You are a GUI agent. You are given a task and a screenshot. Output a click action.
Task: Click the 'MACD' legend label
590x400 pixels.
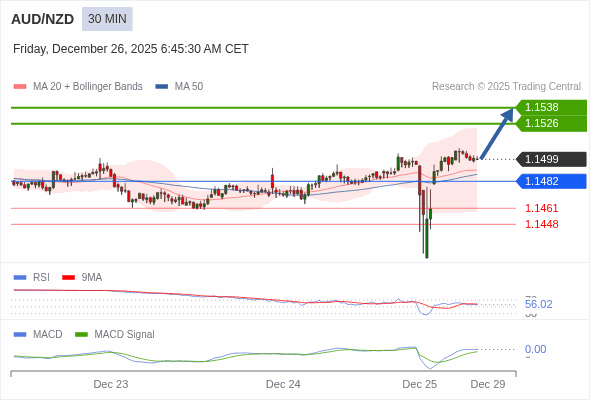[x=48, y=335]
